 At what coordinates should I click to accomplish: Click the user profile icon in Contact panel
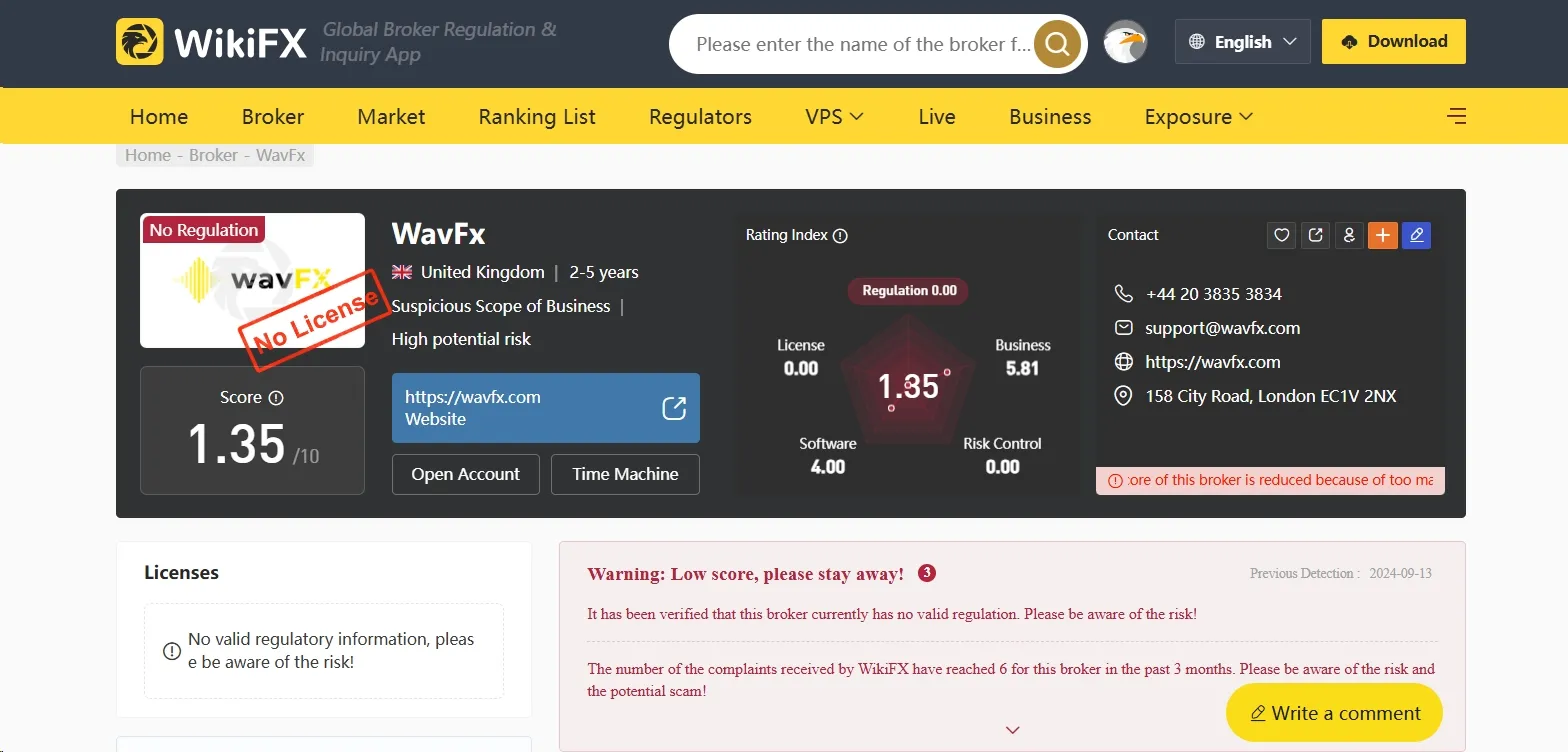[1349, 235]
